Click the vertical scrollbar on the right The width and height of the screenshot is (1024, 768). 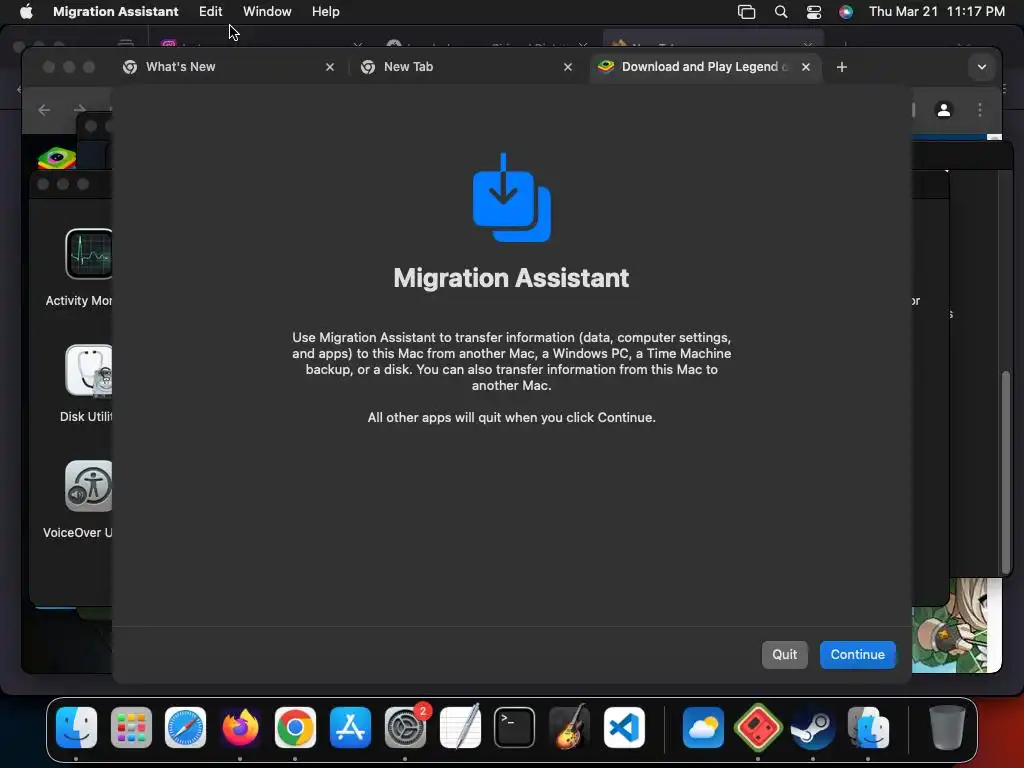(1006, 472)
